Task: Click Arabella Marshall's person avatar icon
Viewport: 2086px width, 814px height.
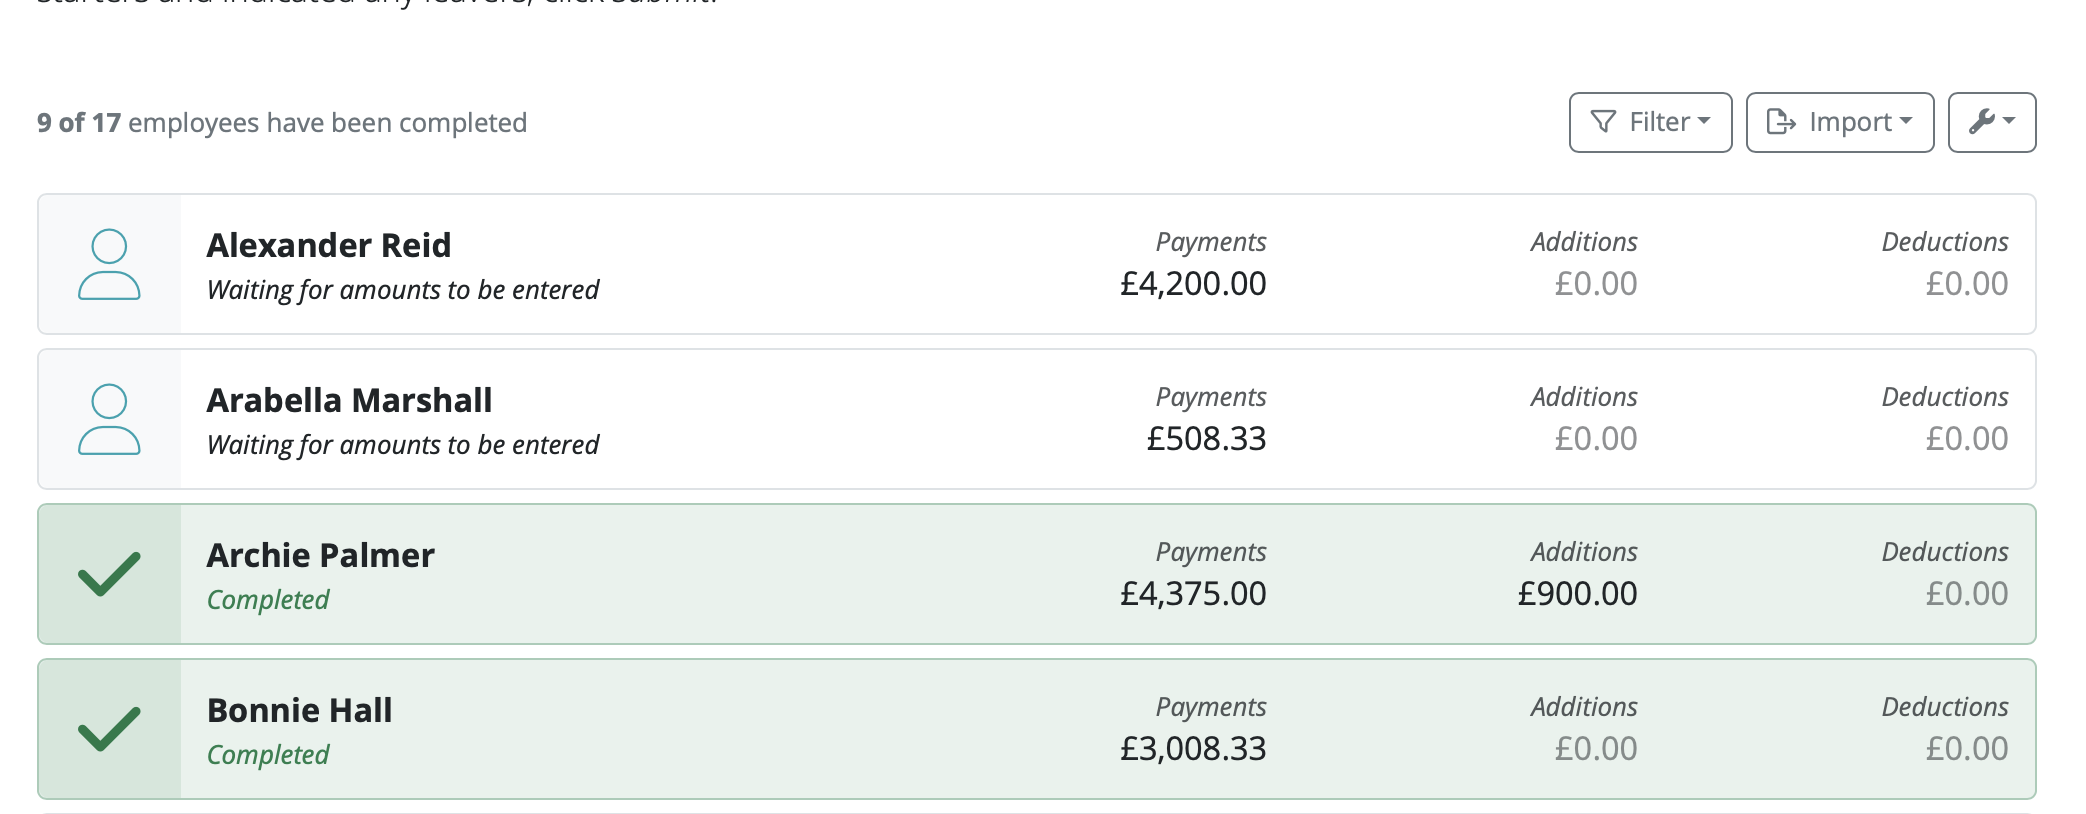Action: [x=109, y=420]
